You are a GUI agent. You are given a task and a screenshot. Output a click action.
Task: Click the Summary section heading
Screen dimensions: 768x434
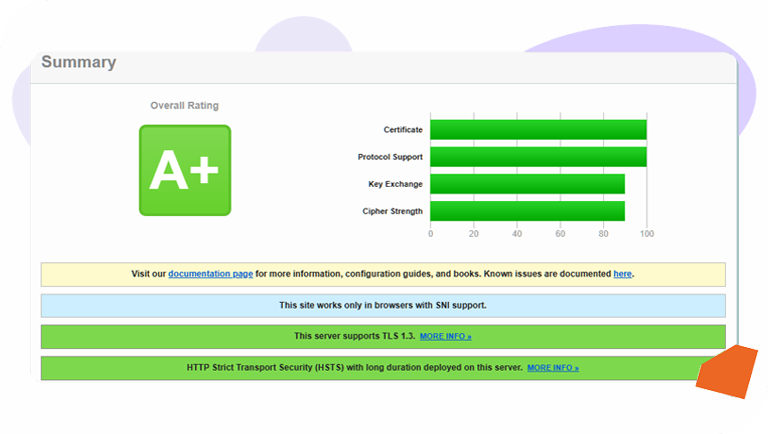click(x=79, y=63)
